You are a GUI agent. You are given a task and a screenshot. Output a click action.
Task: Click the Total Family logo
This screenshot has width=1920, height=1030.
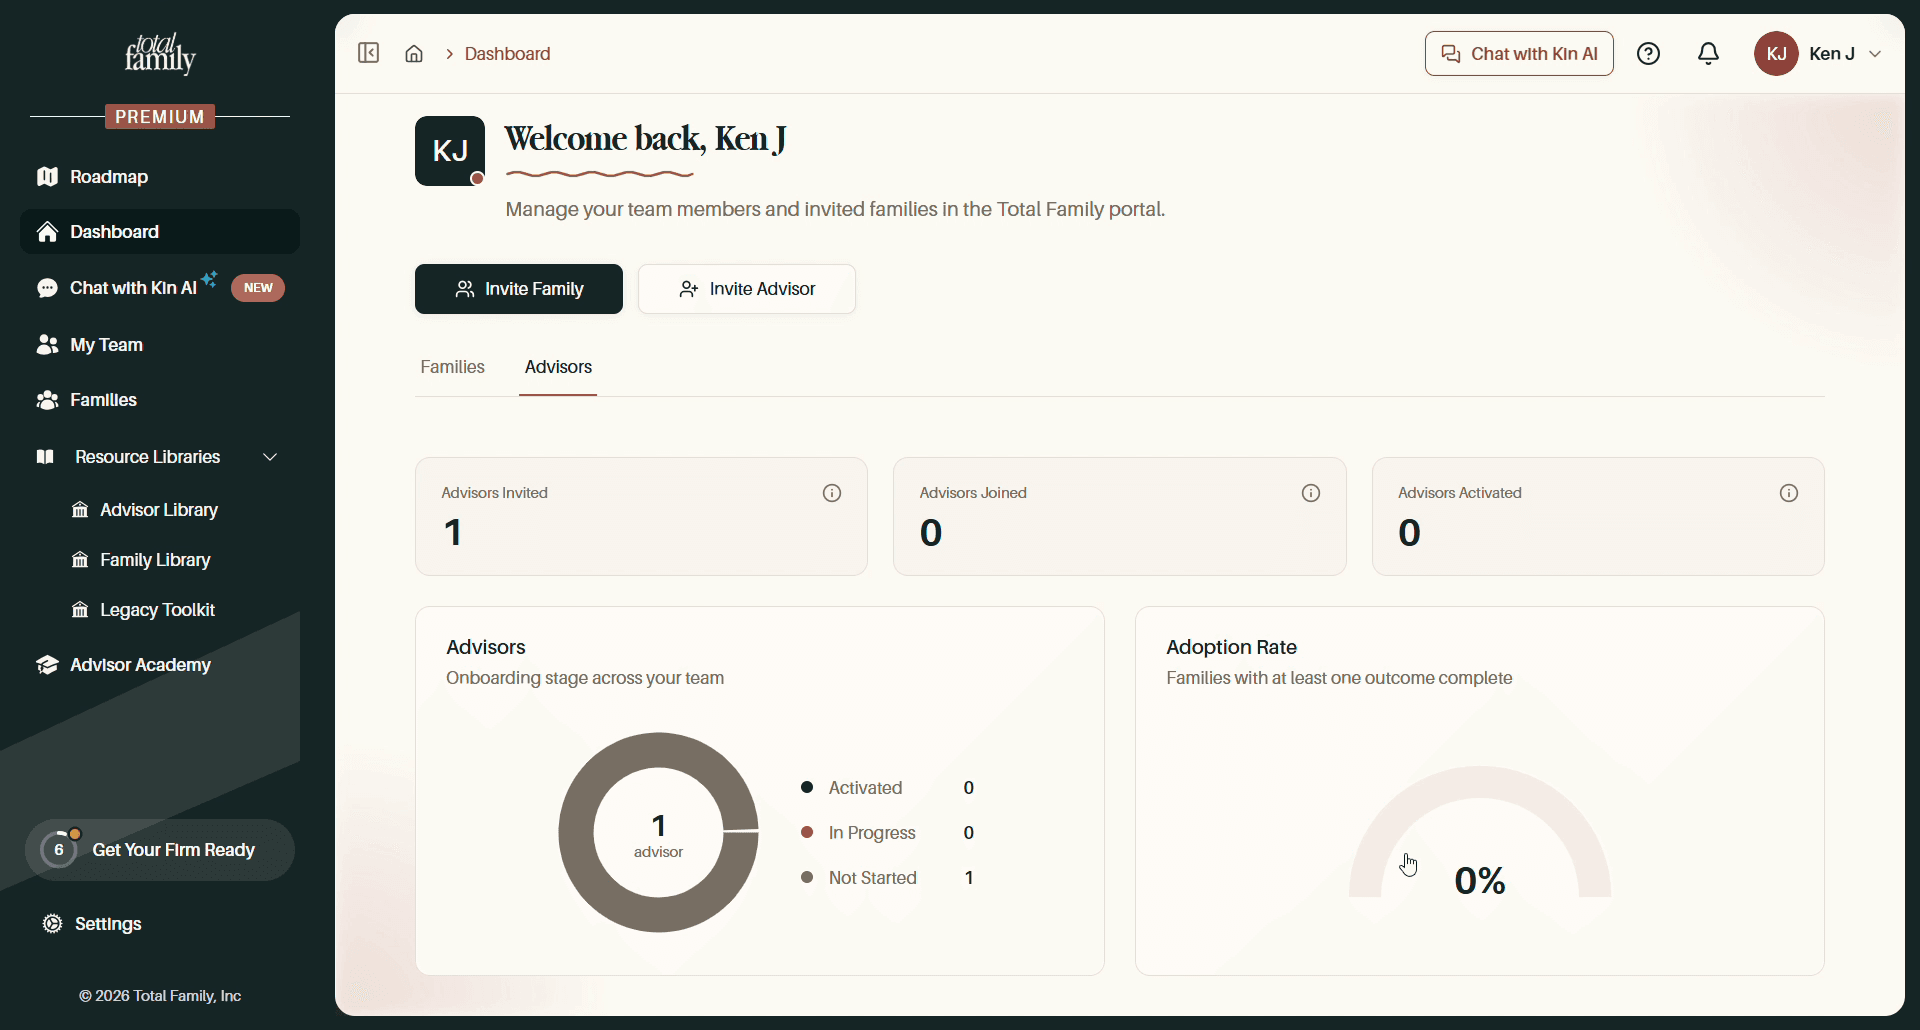point(160,54)
